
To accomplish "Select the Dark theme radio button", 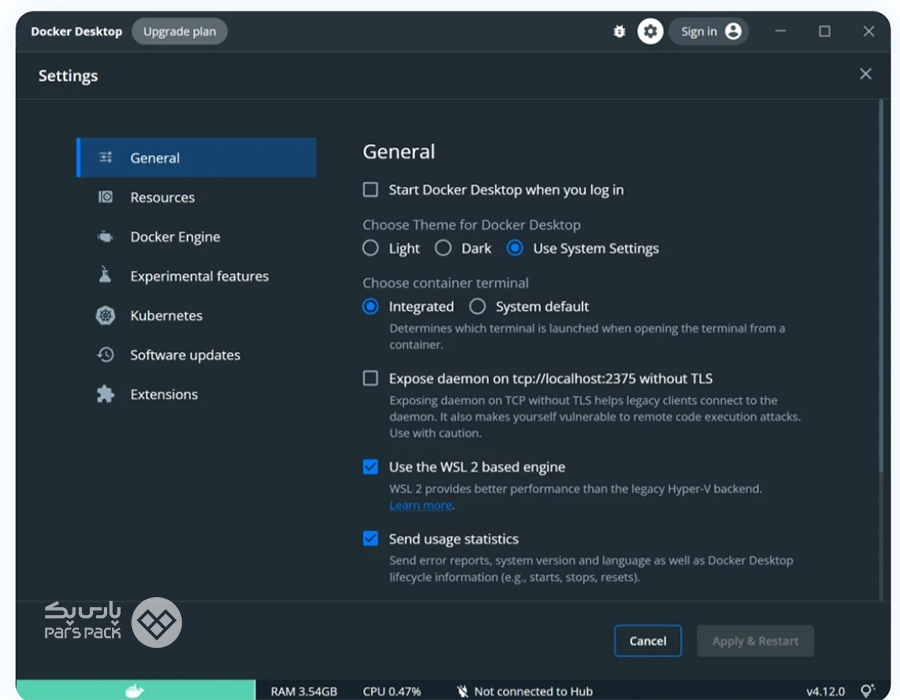I will [443, 248].
